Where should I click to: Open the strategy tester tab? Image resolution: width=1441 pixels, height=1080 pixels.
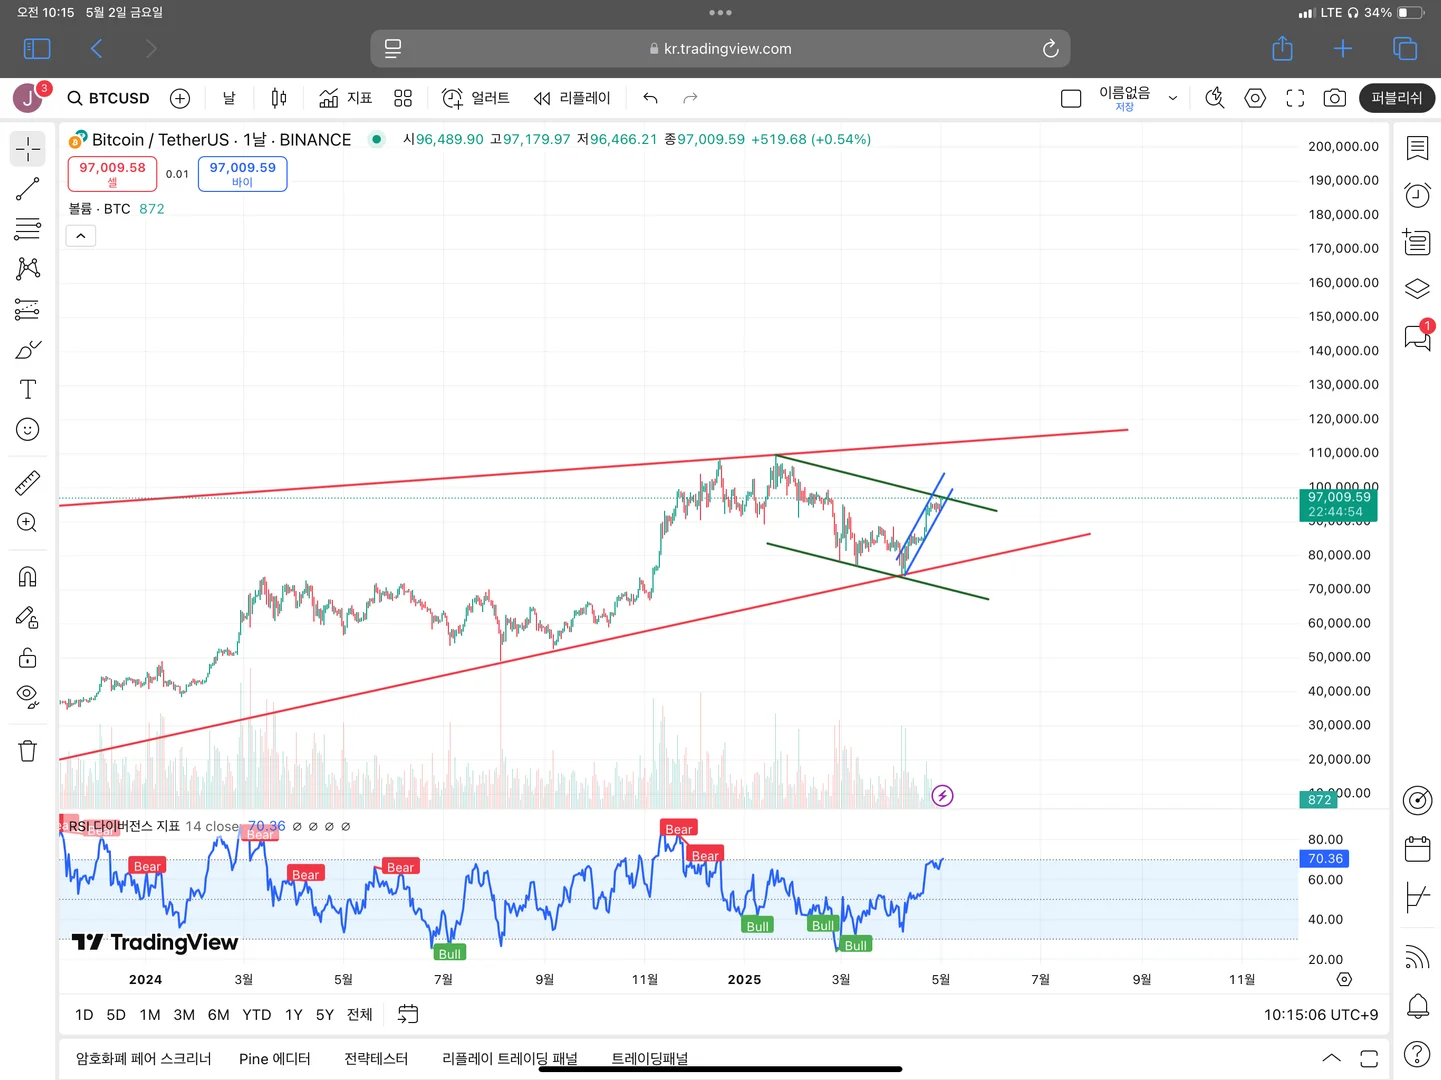tap(376, 1059)
